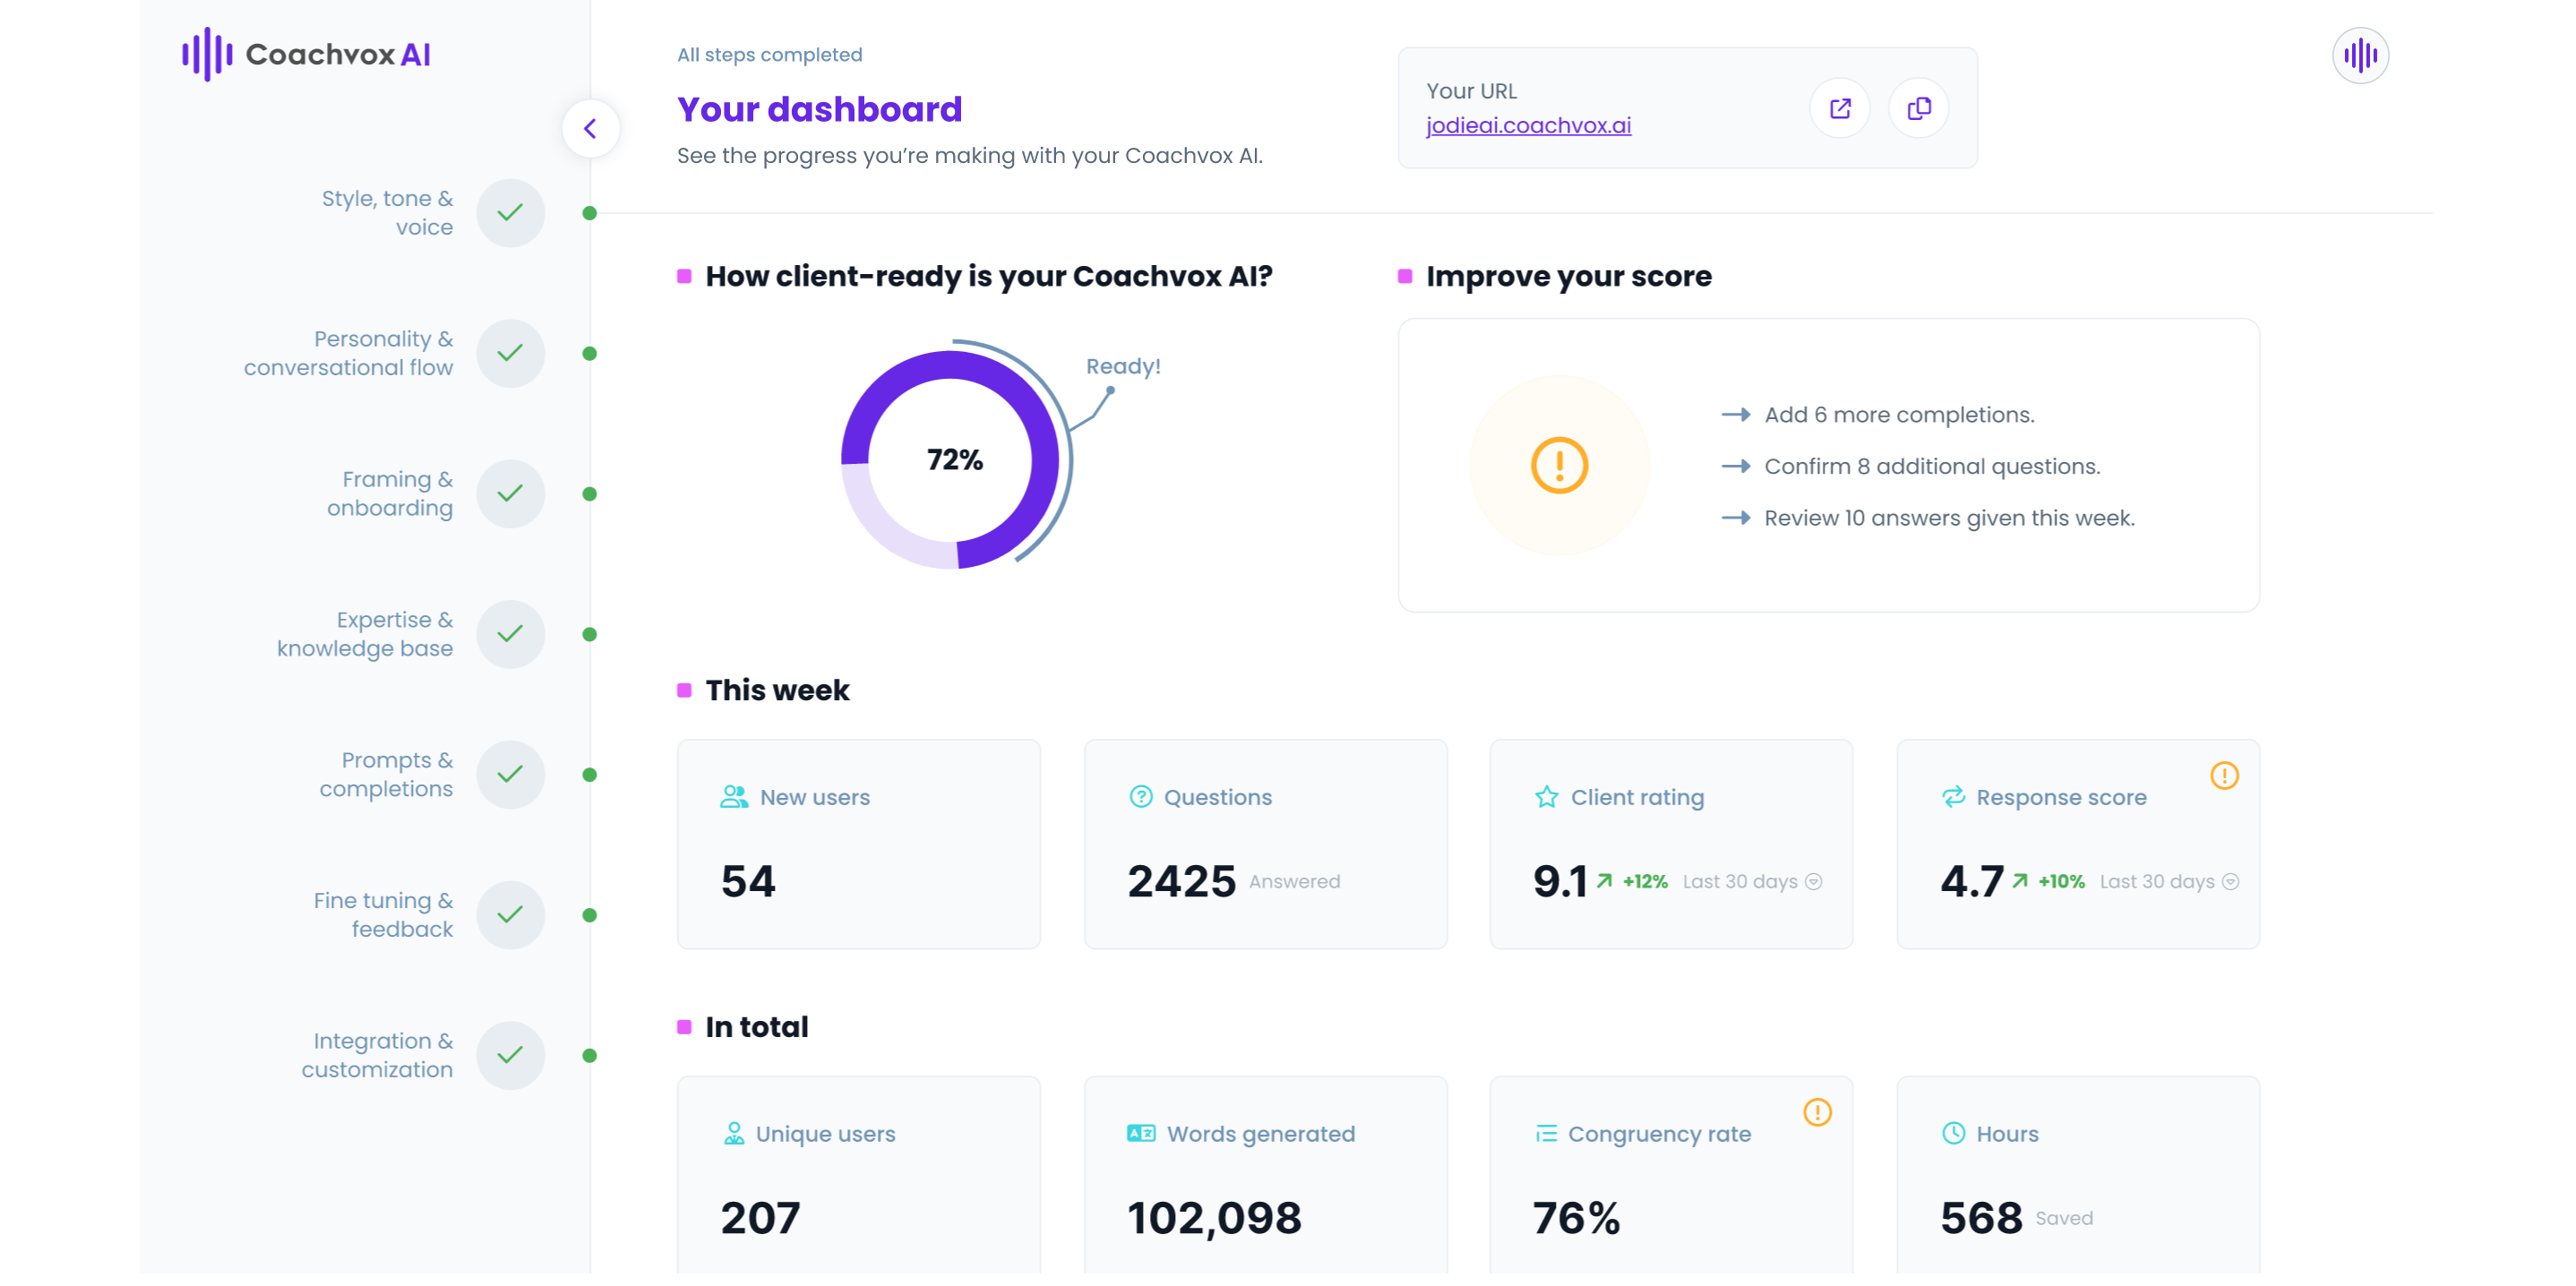Viewport: 2576px width, 1286px height.
Task: Click the Client rating up-trend arrow
Action: pos(1604,880)
